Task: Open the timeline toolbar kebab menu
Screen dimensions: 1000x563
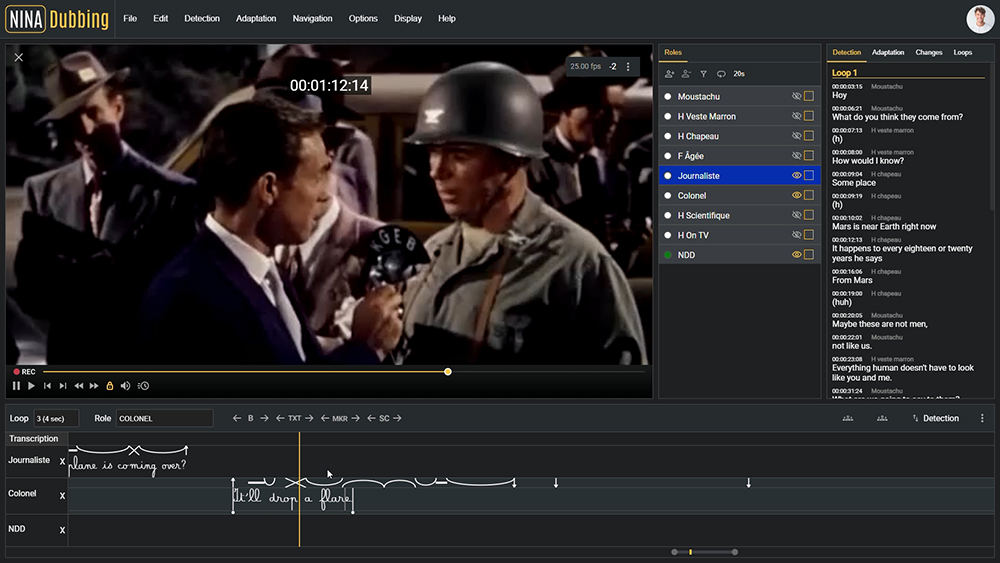Action: (x=982, y=419)
